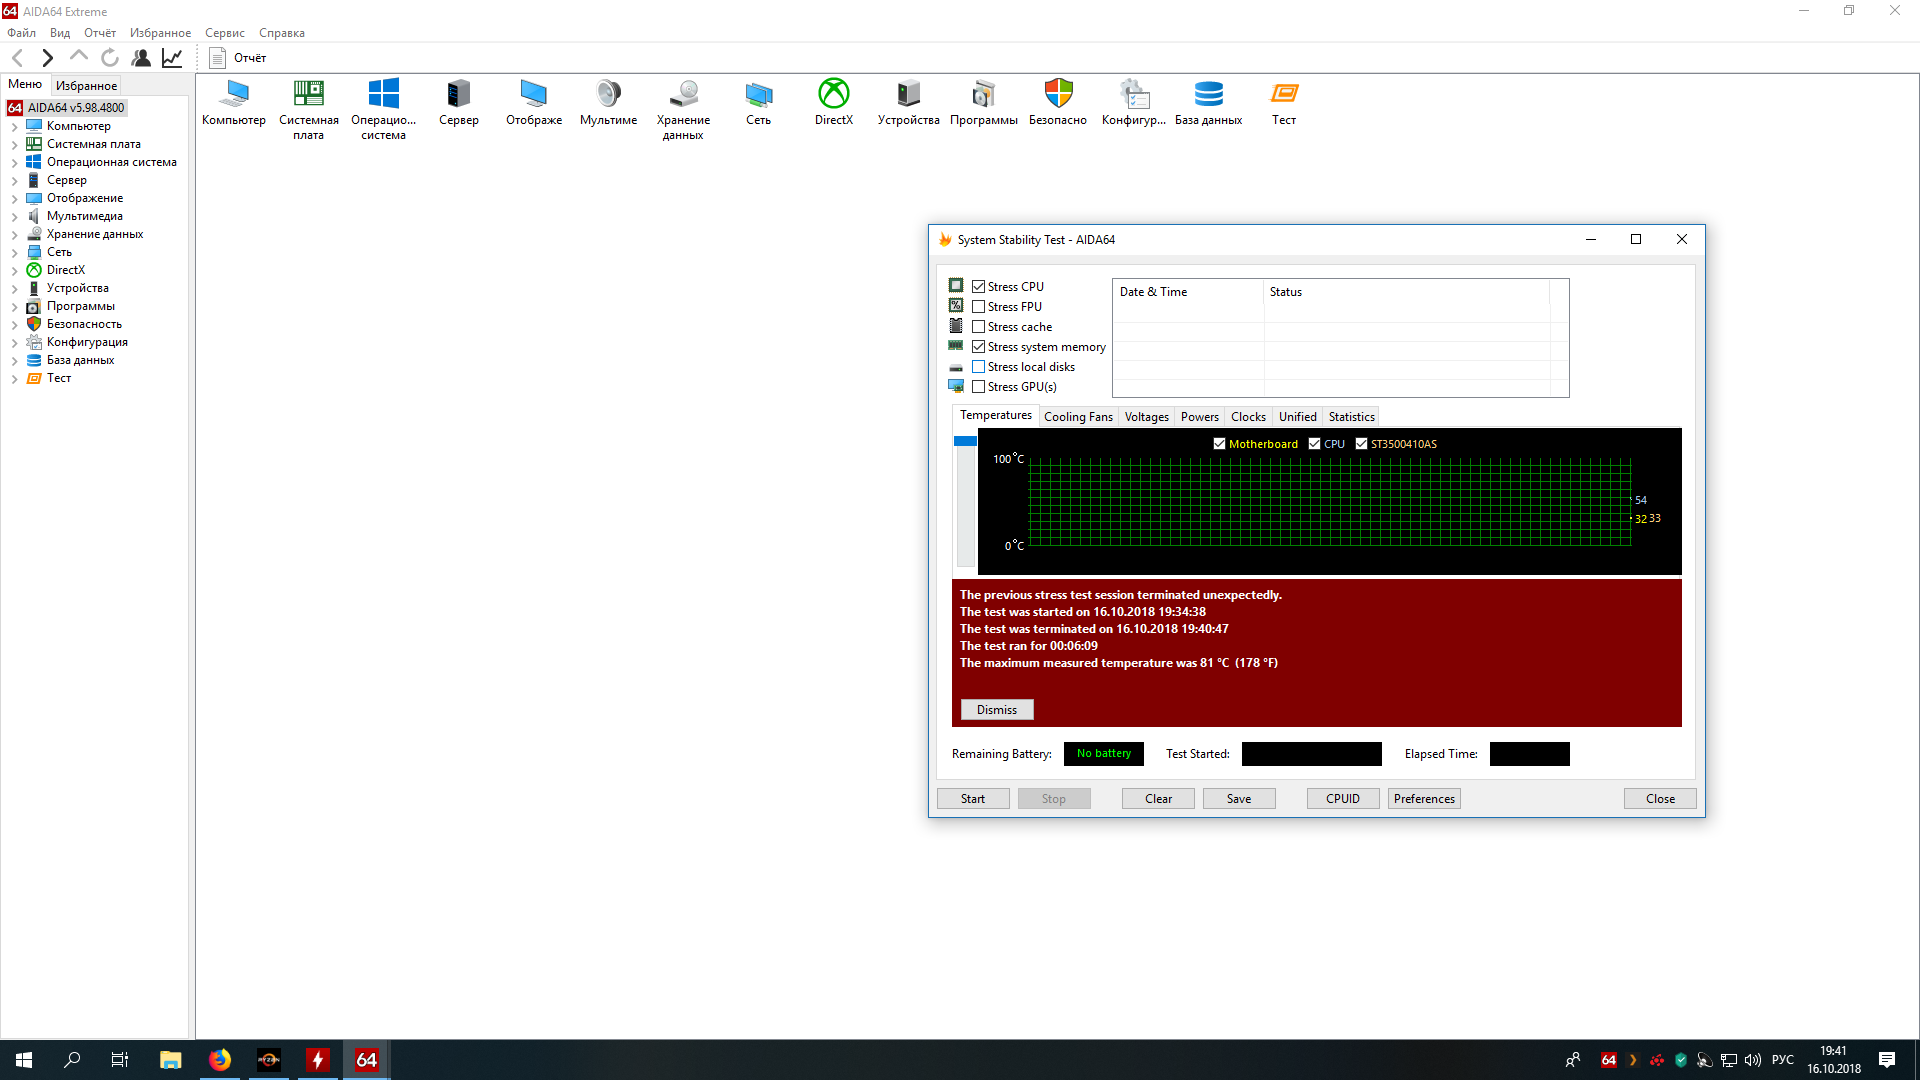The image size is (1920, 1080).
Task: Enable the Stress FPU checkbox
Action: (x=979, y=307)
